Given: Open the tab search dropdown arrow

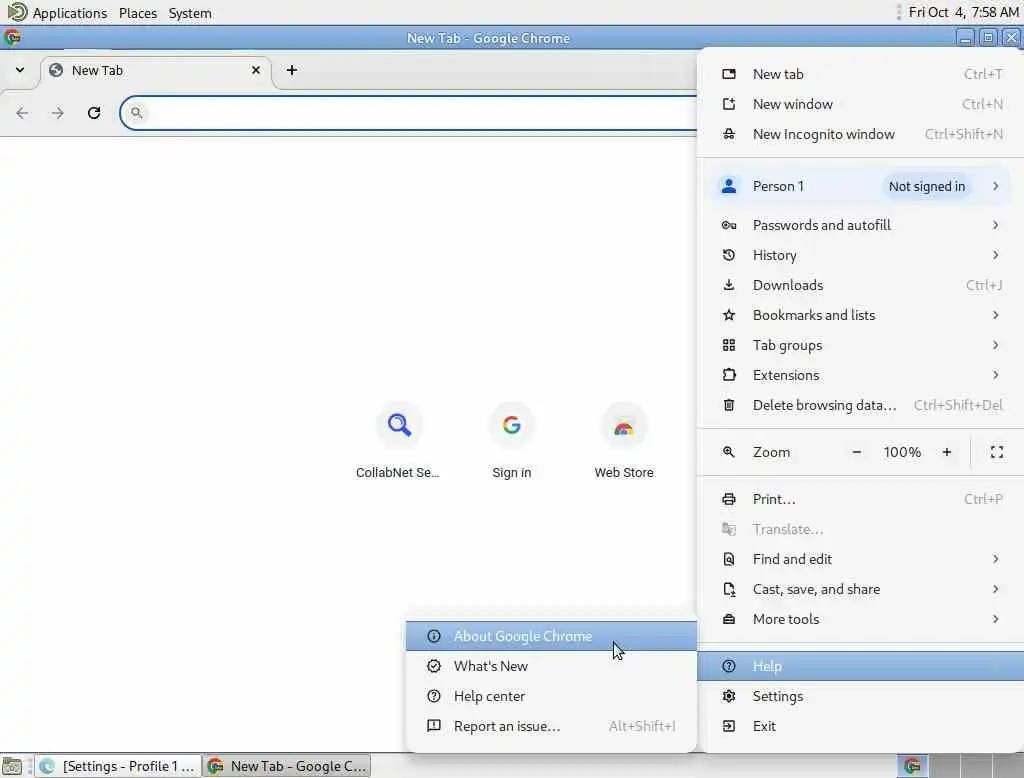Looking at the screenshot, I should pos(20,70).
